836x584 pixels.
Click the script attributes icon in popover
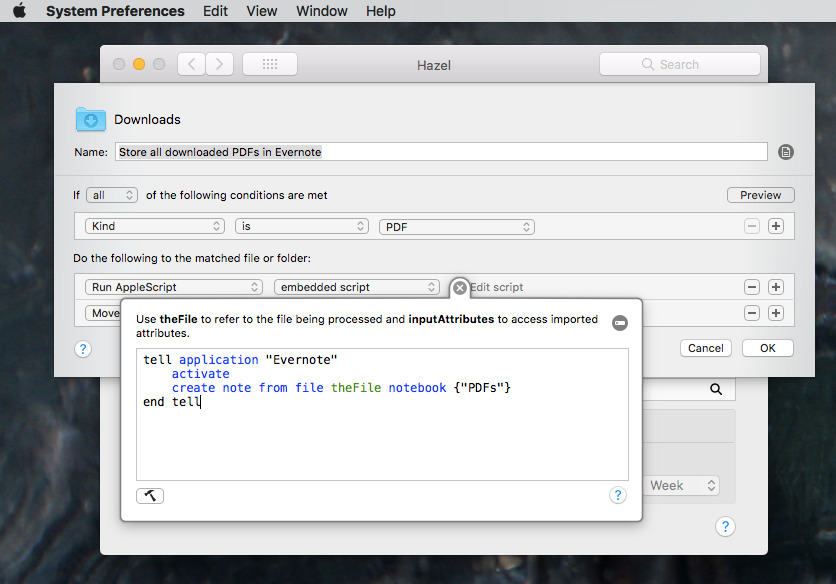pos(620,323)
